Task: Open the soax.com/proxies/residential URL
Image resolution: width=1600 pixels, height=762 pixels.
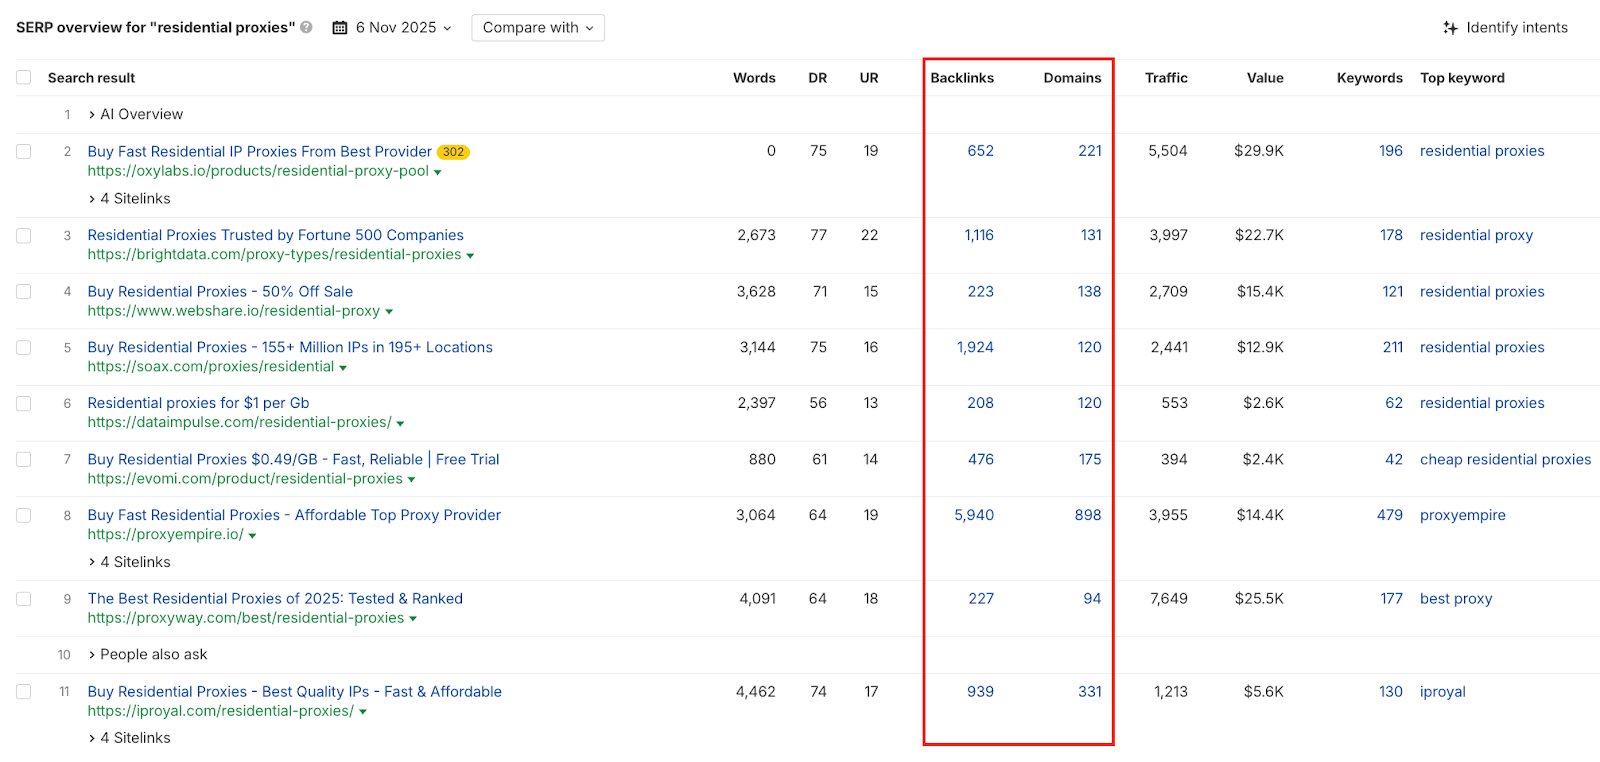Action: click(211, 367)
